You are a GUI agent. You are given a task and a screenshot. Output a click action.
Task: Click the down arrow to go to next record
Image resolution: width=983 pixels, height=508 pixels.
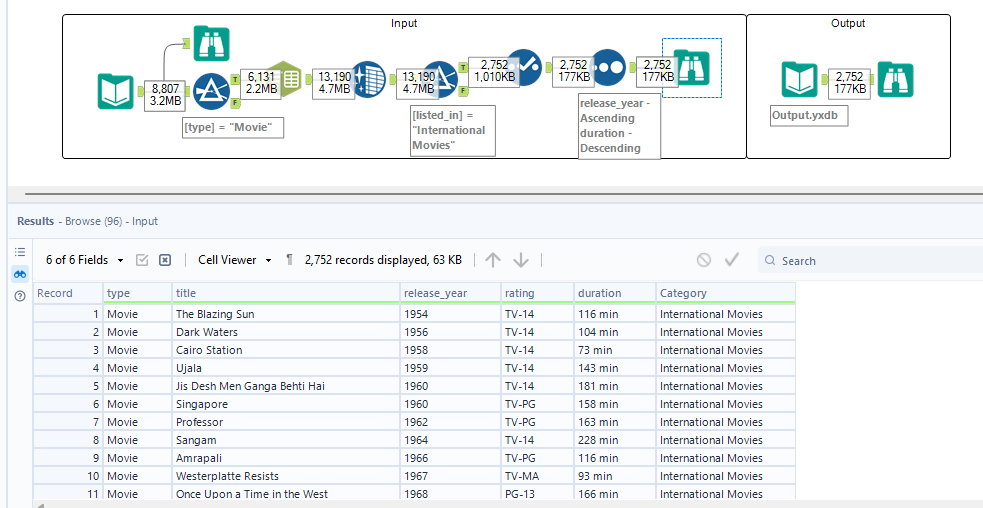(521, 260)
